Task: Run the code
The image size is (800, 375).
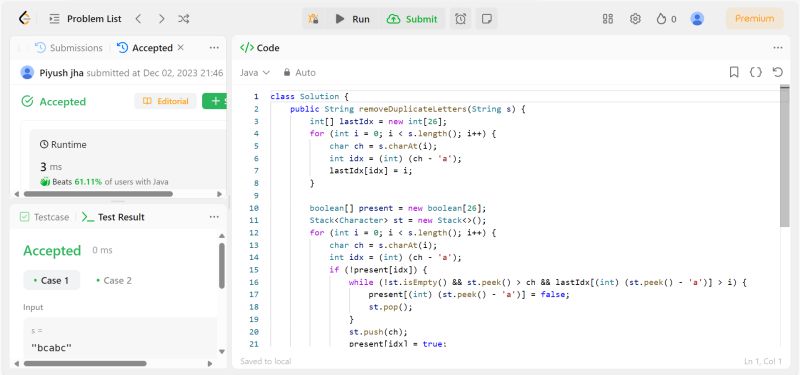Action: coord(353,19)
